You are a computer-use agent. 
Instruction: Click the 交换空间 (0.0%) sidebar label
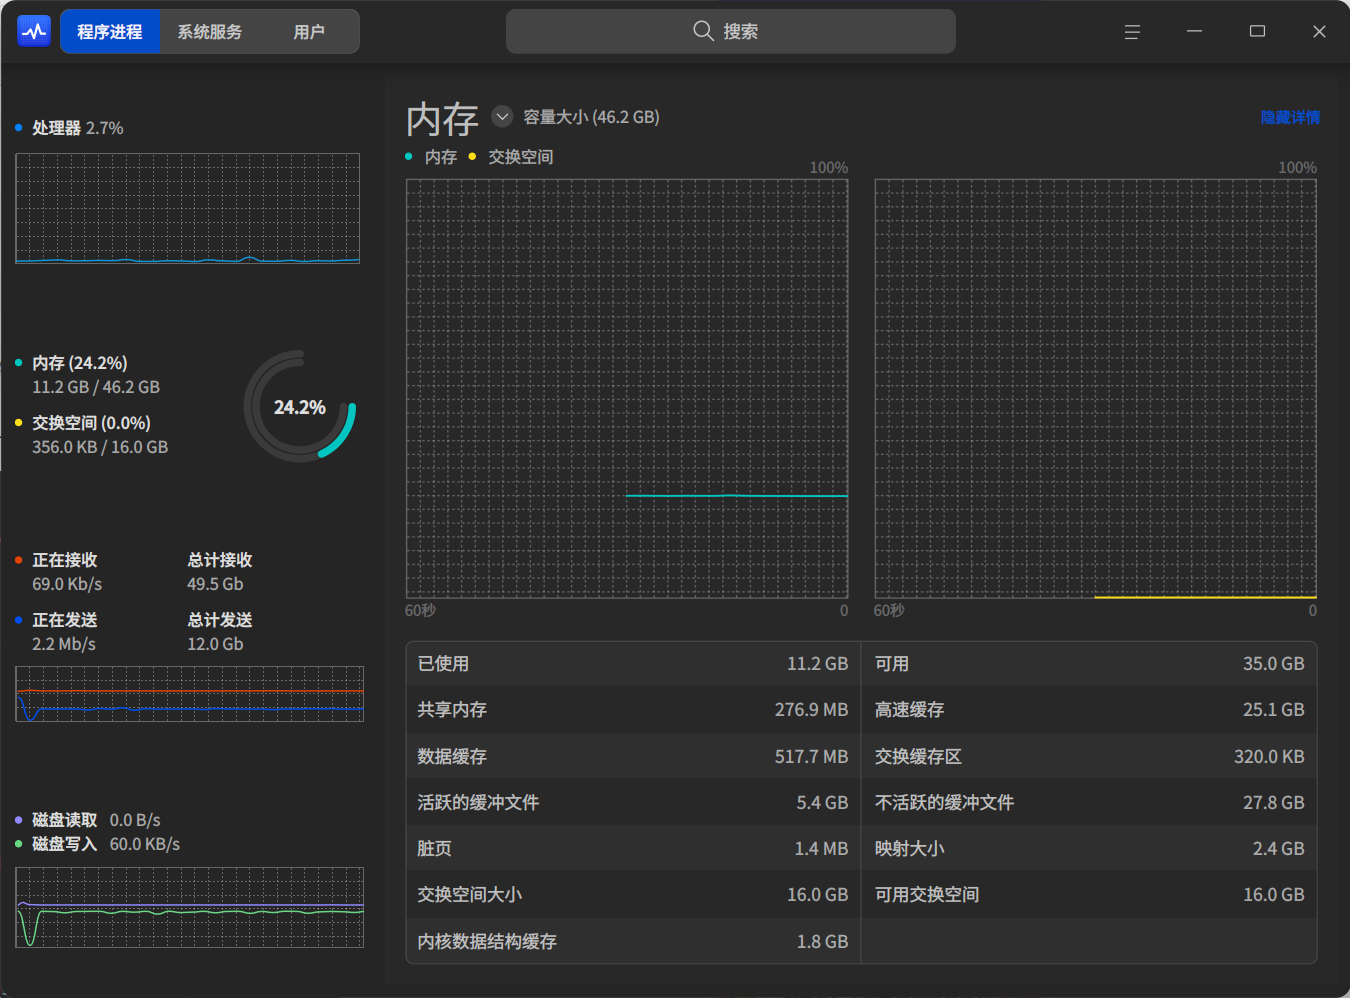[91, 423]
